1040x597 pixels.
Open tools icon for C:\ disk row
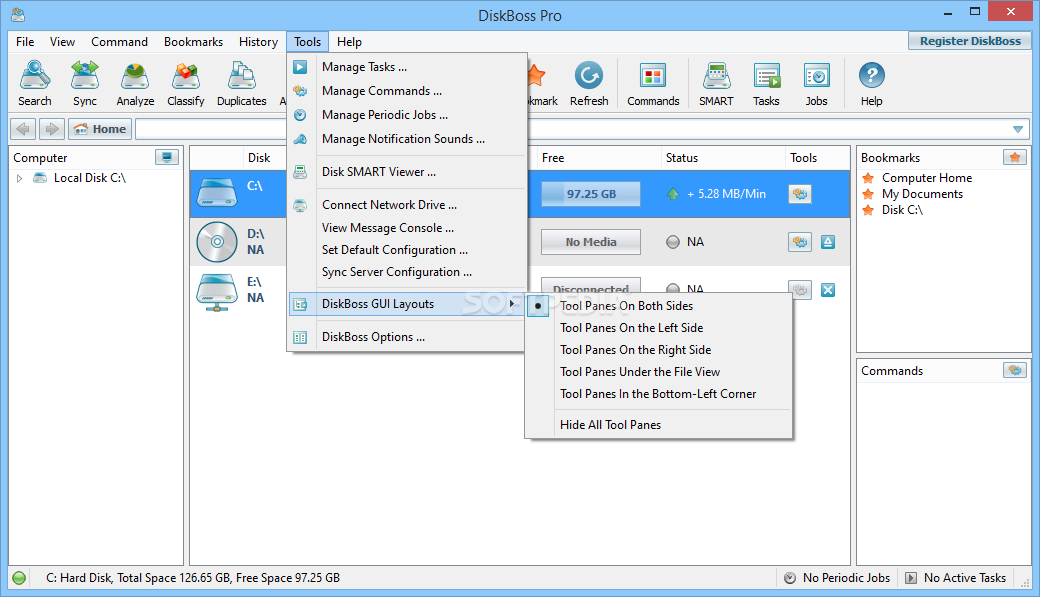800,194
